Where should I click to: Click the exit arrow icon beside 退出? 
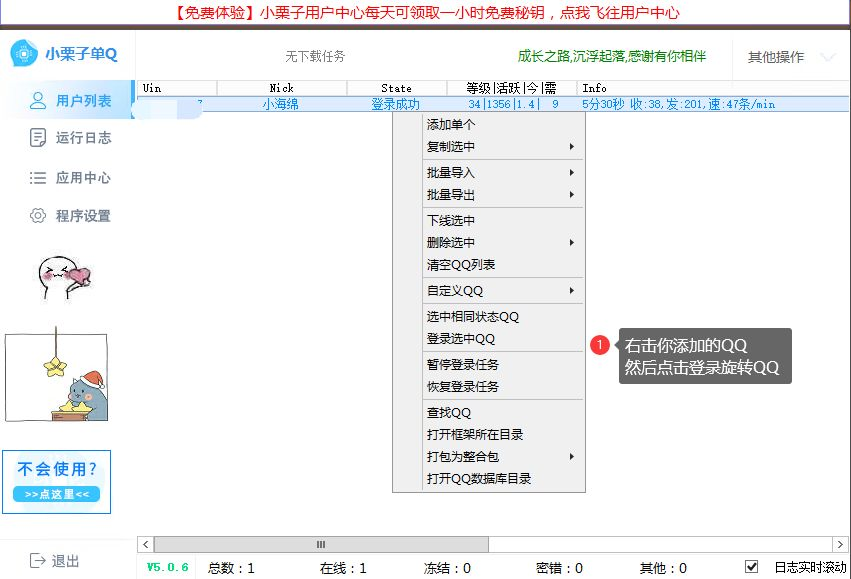pyautogui.click(x=37, y=561)
